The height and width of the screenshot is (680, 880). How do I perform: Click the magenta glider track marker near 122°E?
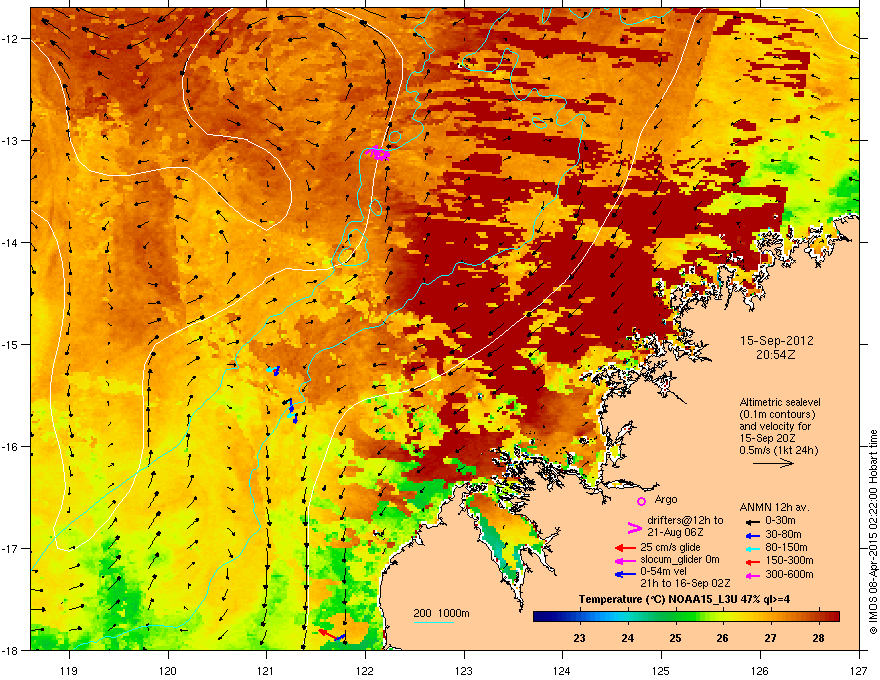point(377,153)
